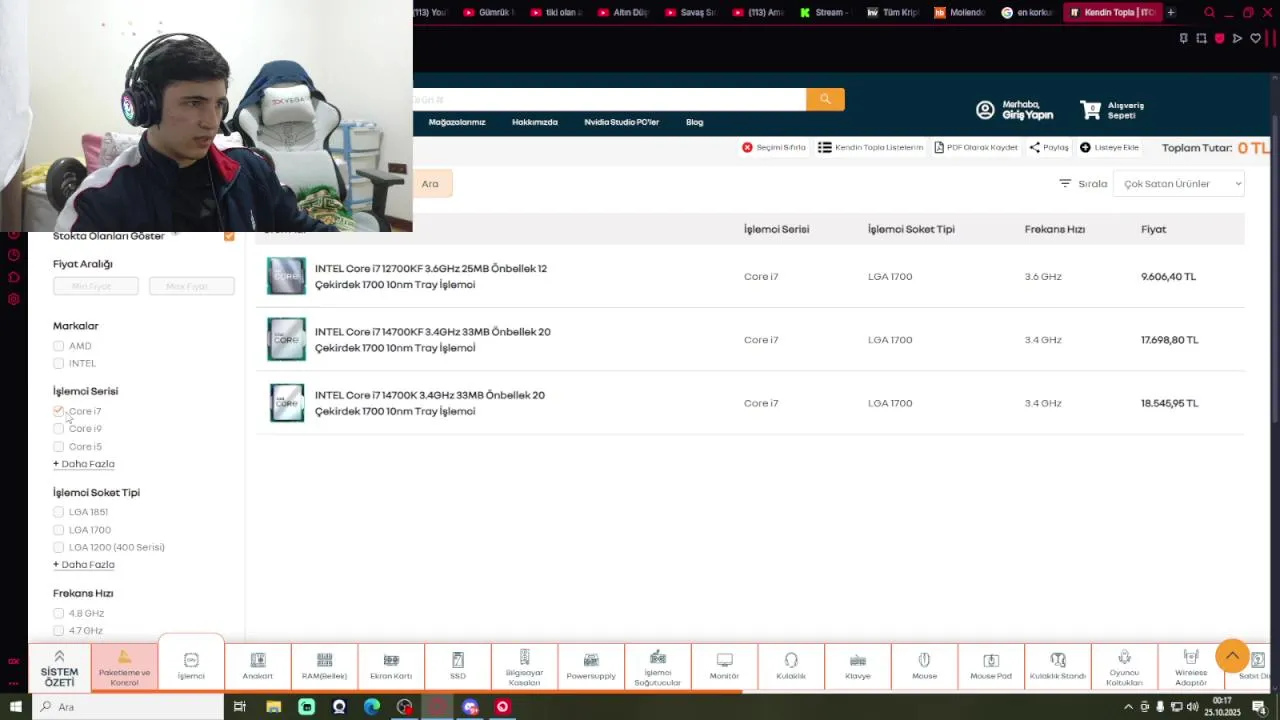Open the Mouse Pad category
This screenshot has height=720, width=1280.
[991, 666]
